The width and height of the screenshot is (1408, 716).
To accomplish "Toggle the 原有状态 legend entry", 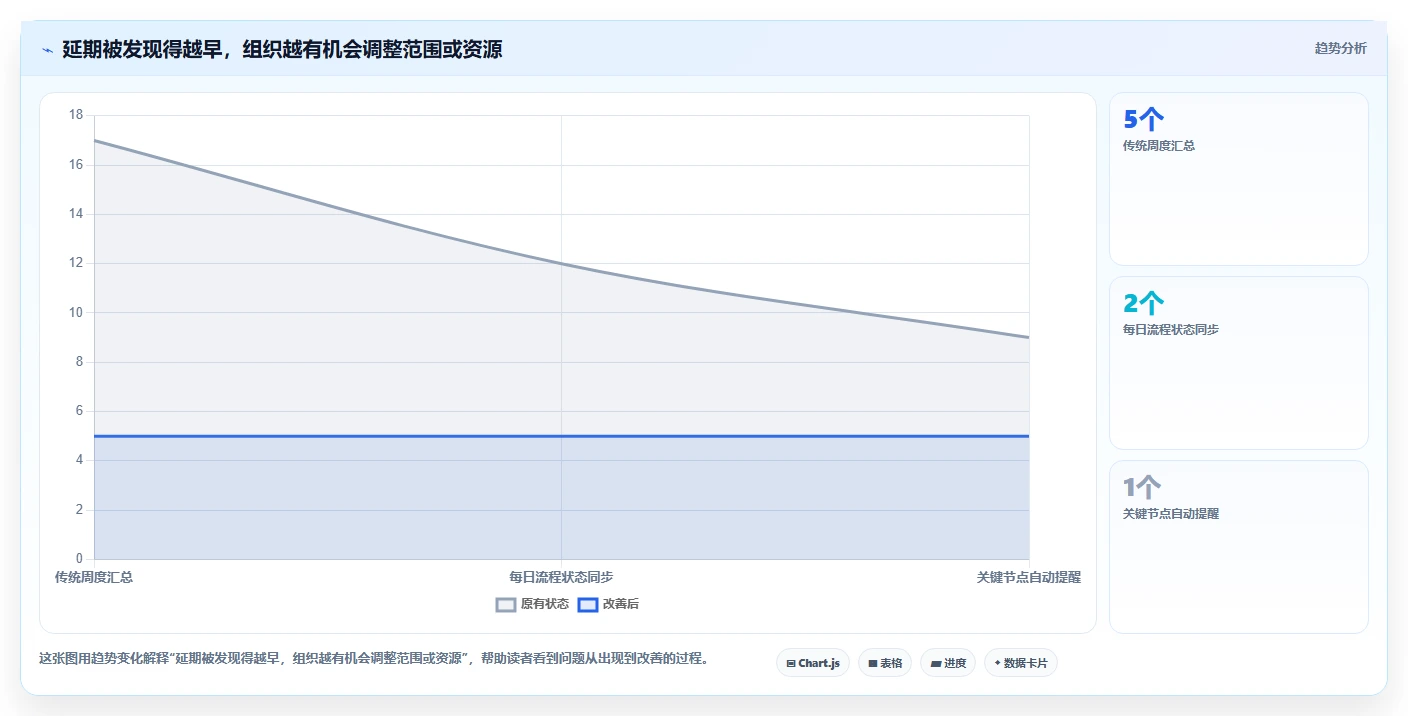I will tap(532, 604).
